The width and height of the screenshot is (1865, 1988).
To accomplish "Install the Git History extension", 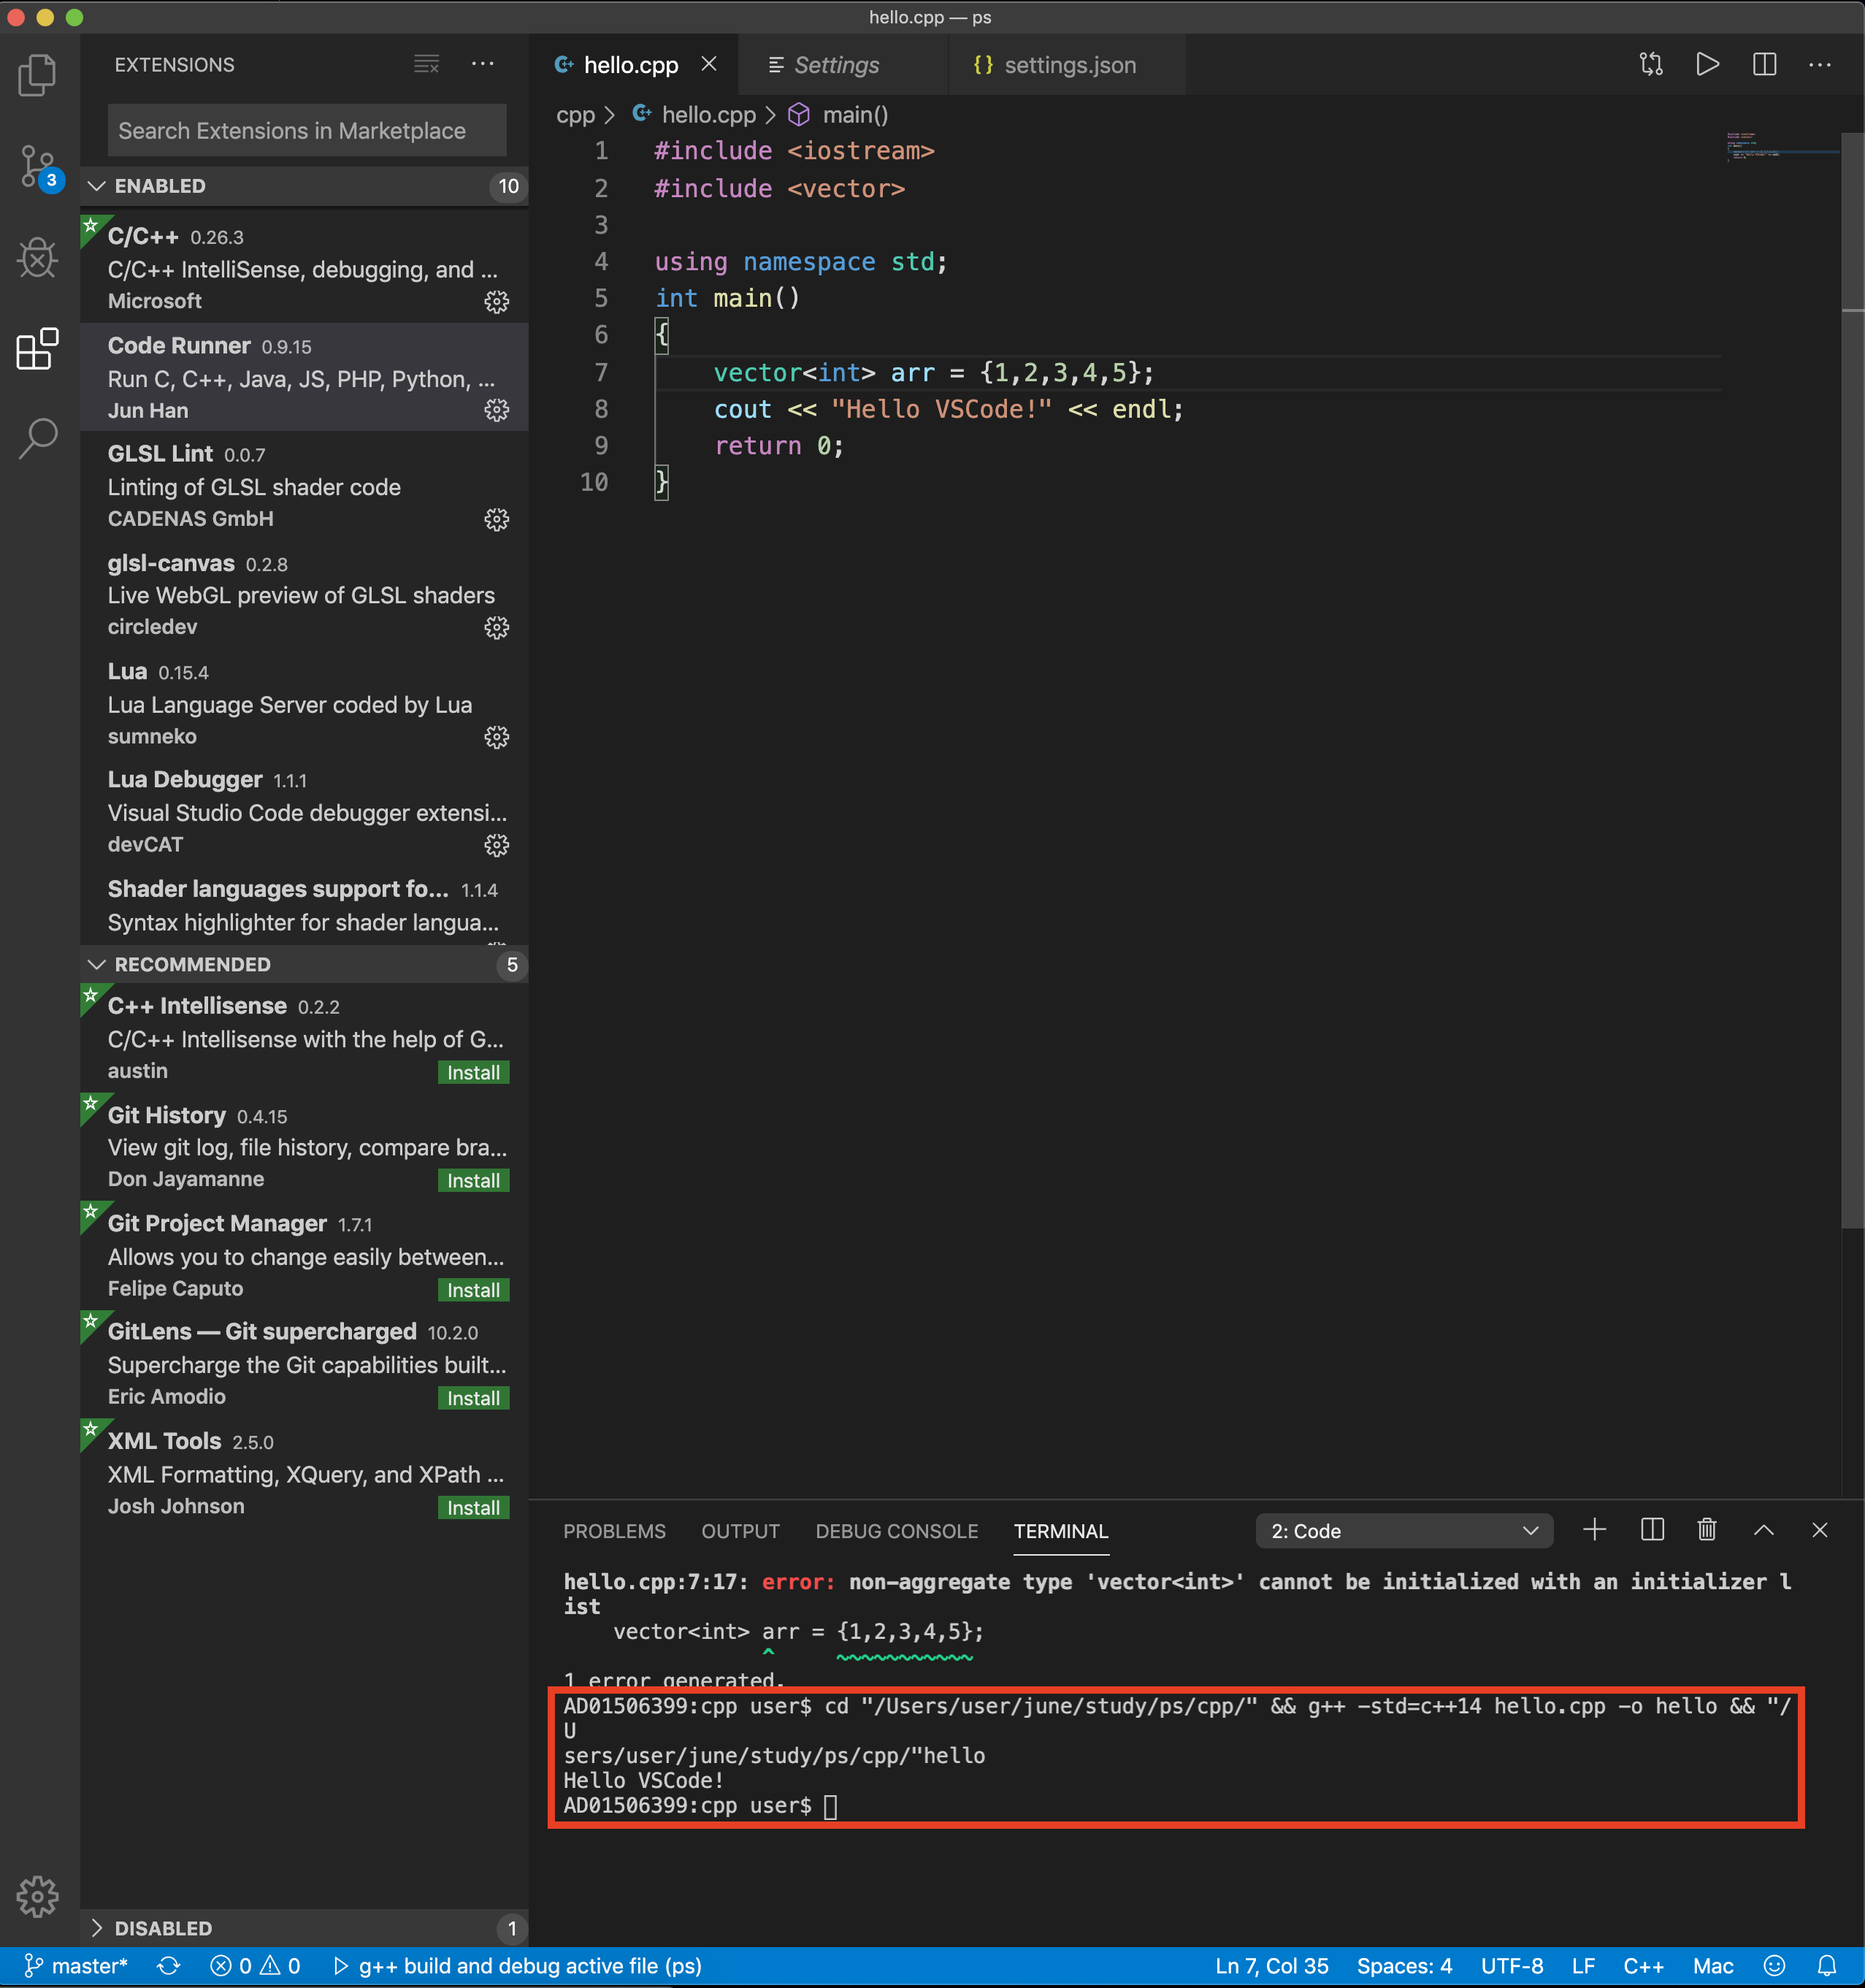I will coord(473,1180).
